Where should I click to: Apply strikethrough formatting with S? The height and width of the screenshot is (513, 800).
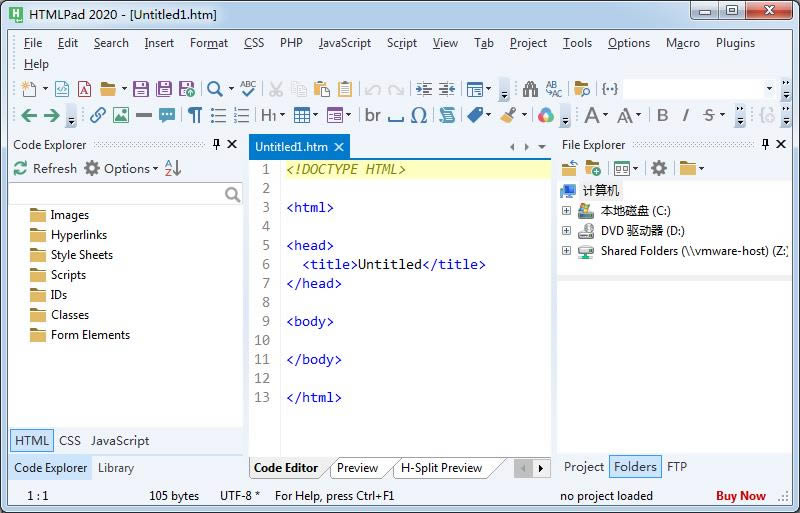(x=709, y=115)
